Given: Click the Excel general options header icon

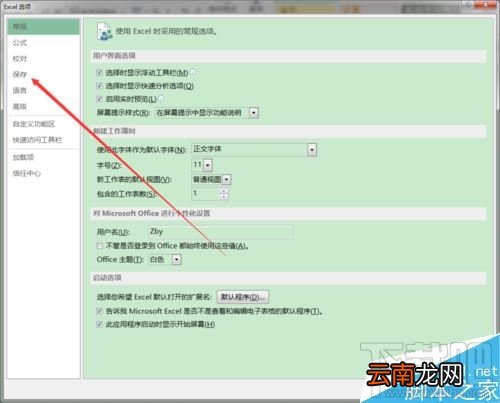Looking at the screenshot, I should (105, 32).
